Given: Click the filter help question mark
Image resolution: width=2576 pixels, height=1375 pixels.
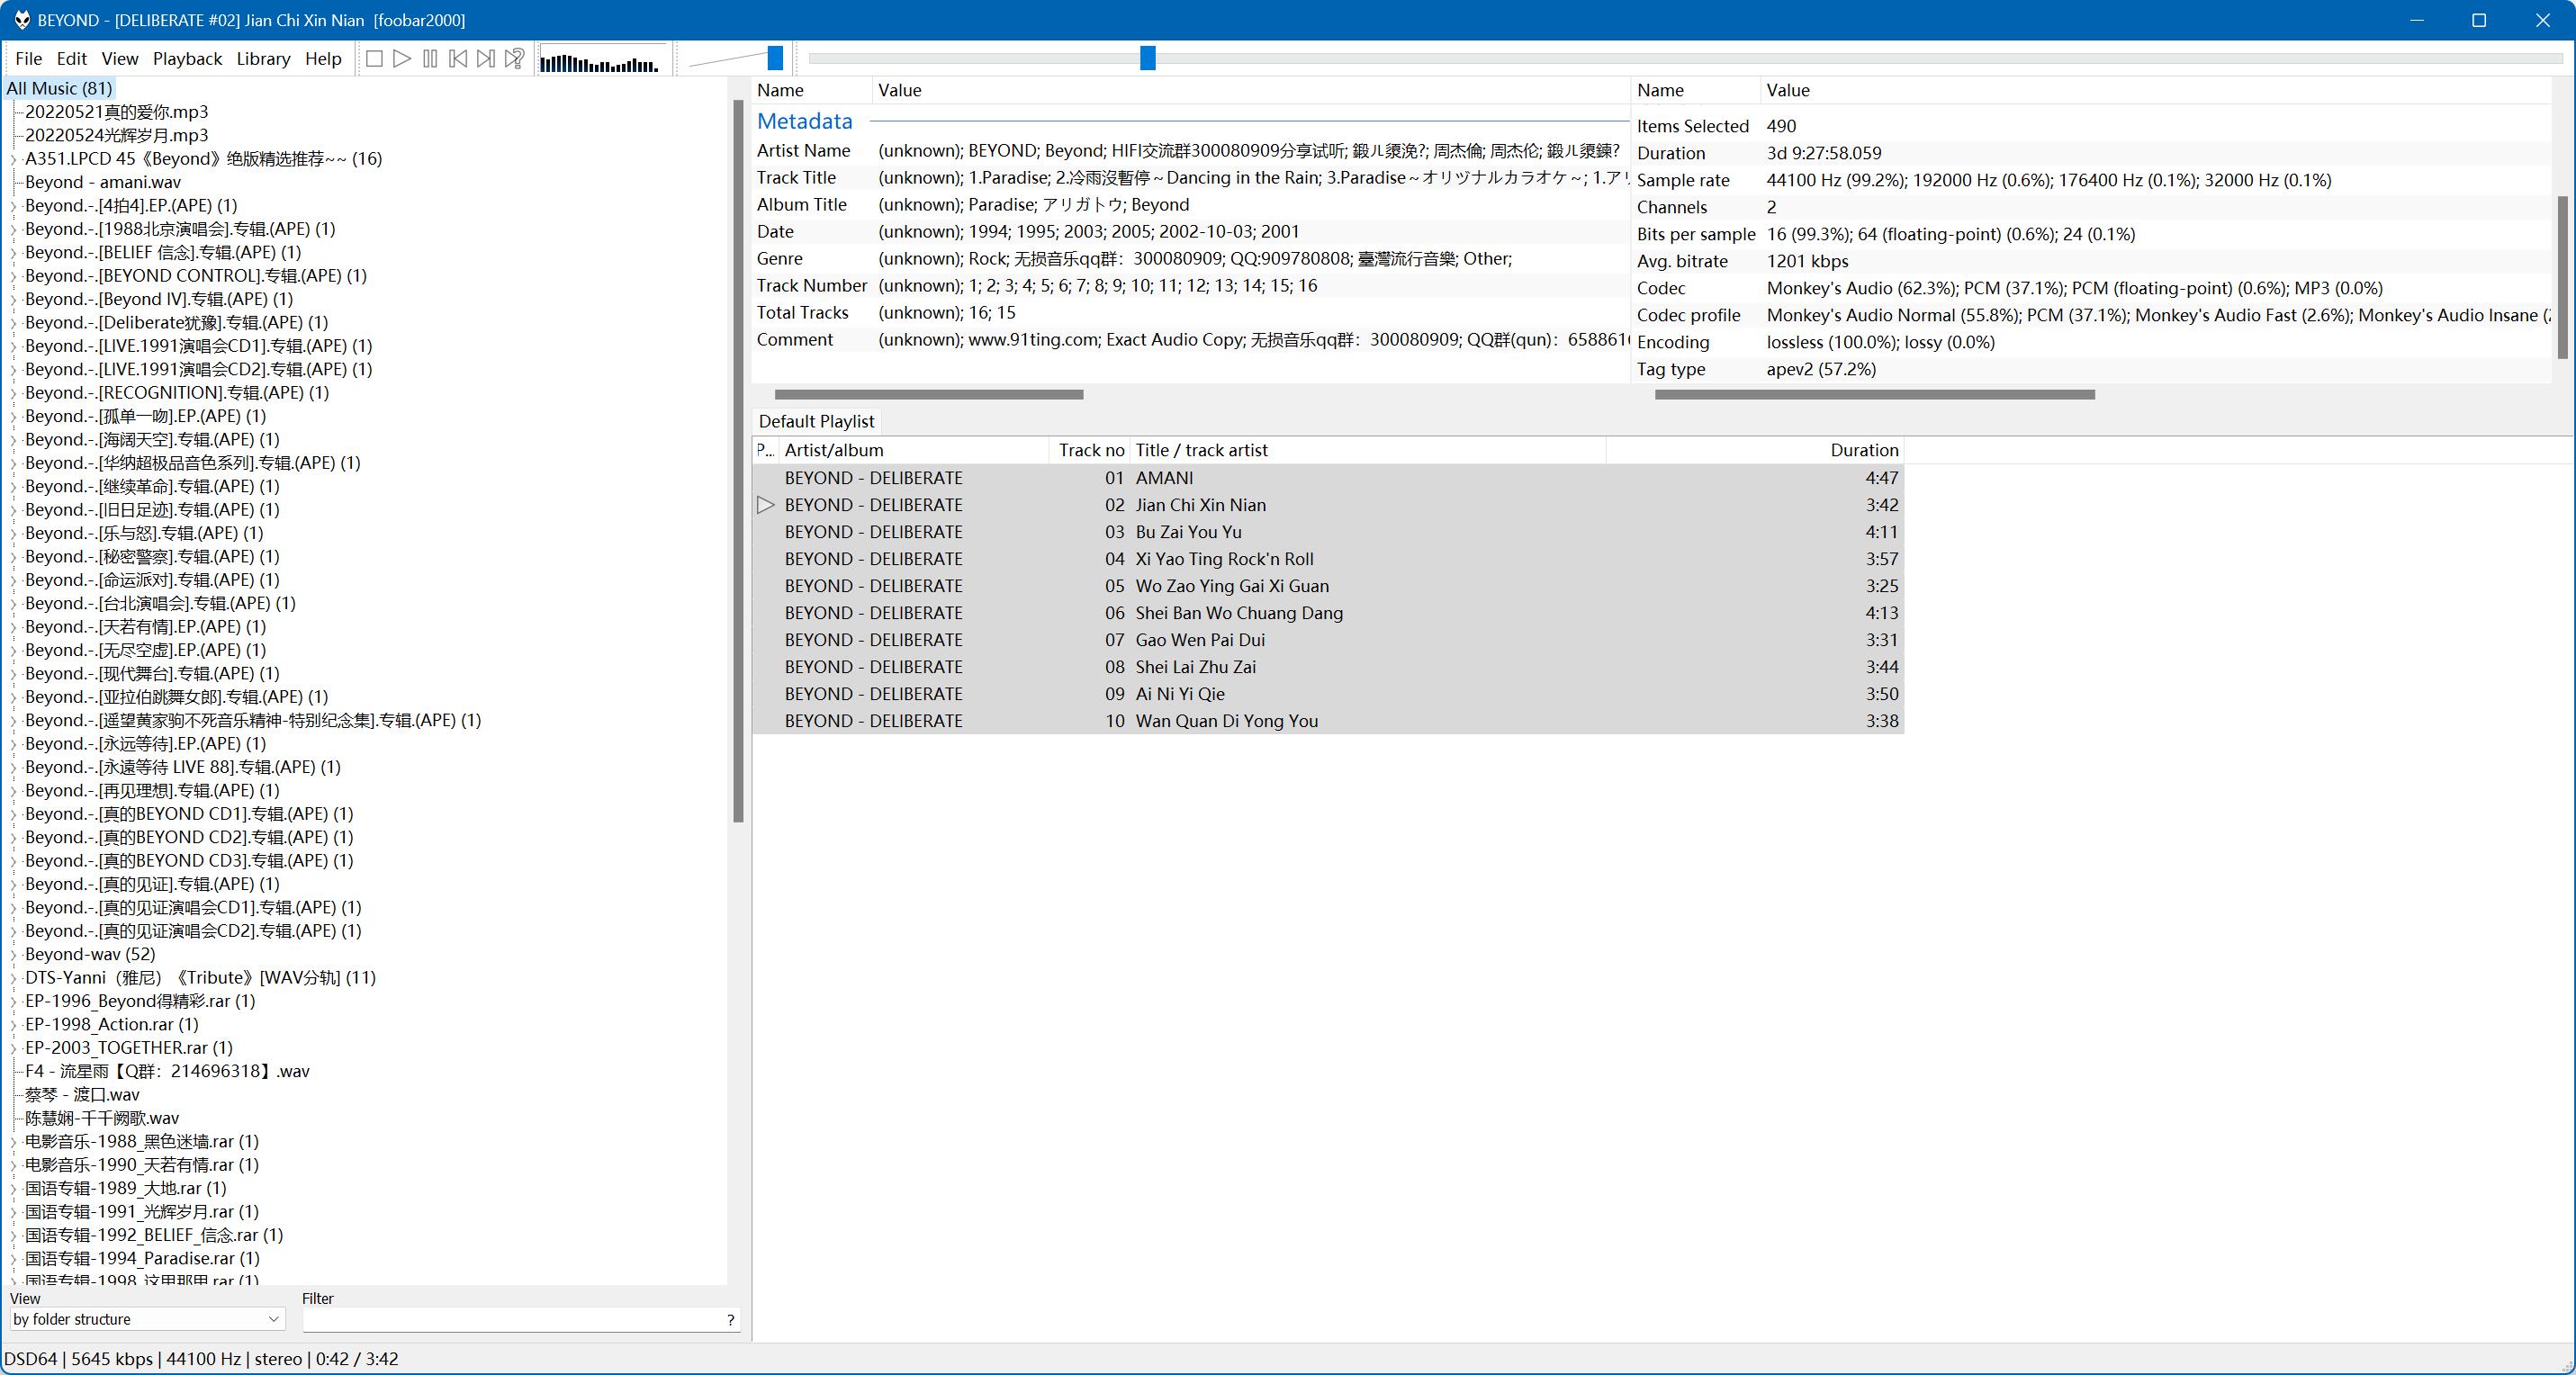Looking at the screenshot, I should pyautogui.click(x=731, y=1320).
